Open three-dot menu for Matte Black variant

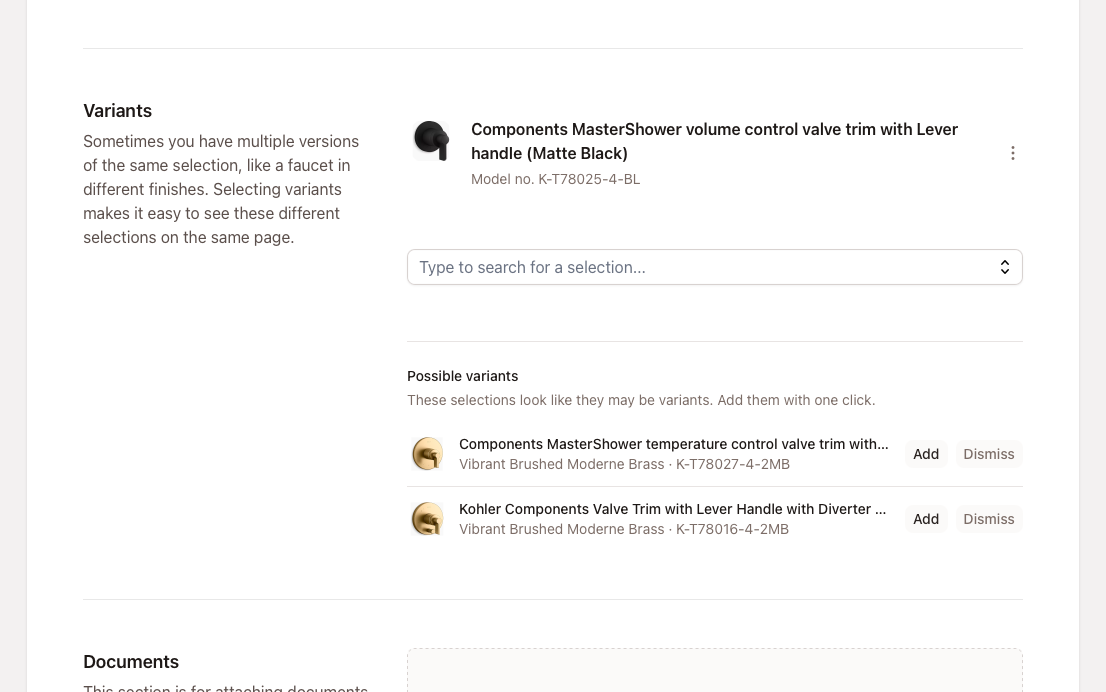[x=1012, y=153]
